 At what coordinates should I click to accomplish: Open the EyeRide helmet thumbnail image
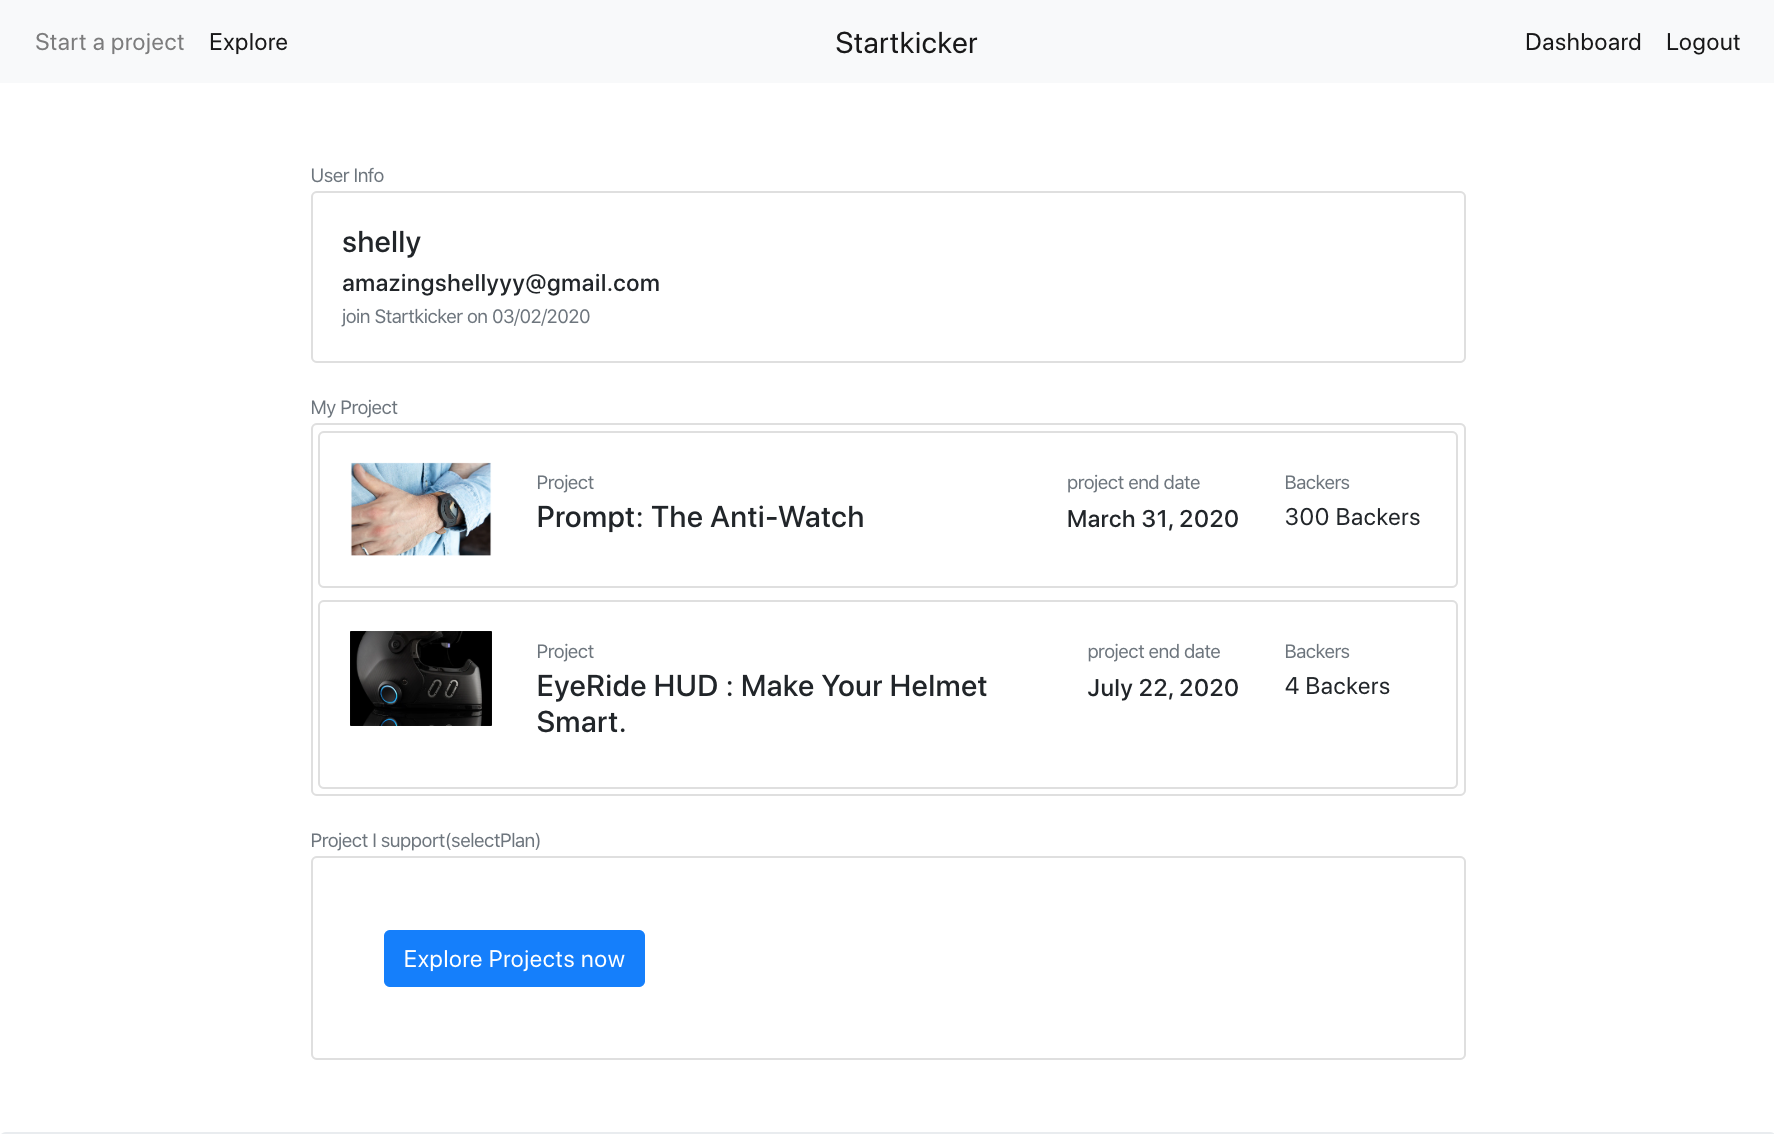(x=421, y=678)
